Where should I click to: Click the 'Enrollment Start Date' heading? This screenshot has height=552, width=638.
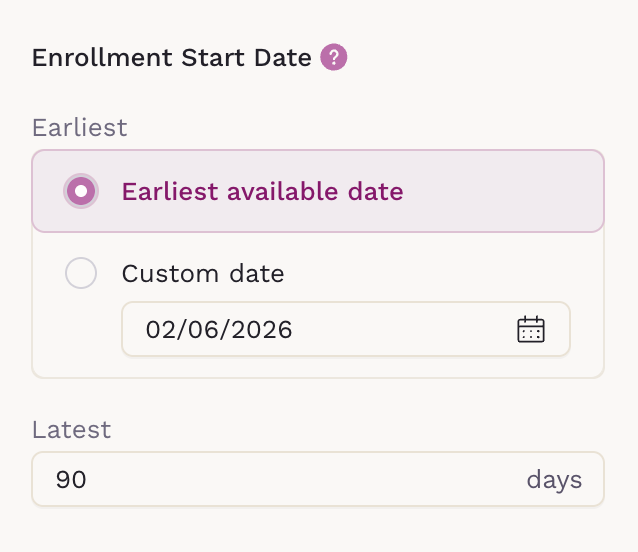pyautogui.click(x=172, y=57)
